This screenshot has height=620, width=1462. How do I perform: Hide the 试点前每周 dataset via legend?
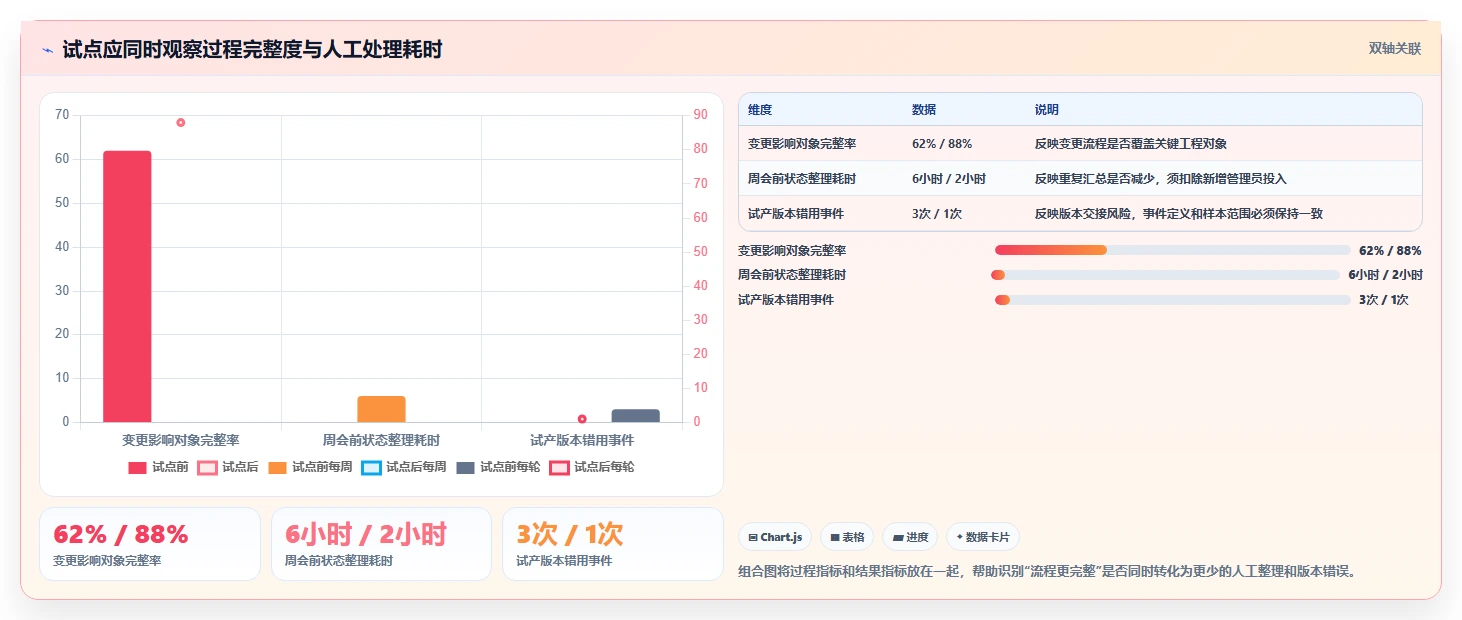310,467
